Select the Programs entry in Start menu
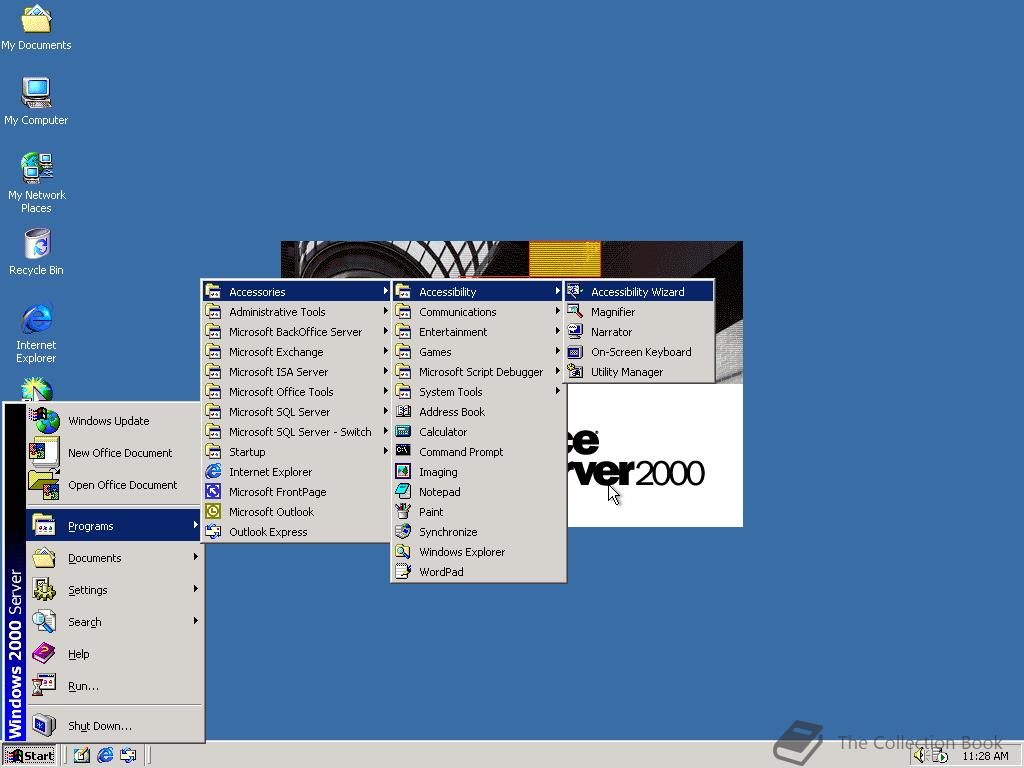 point(114,526)
